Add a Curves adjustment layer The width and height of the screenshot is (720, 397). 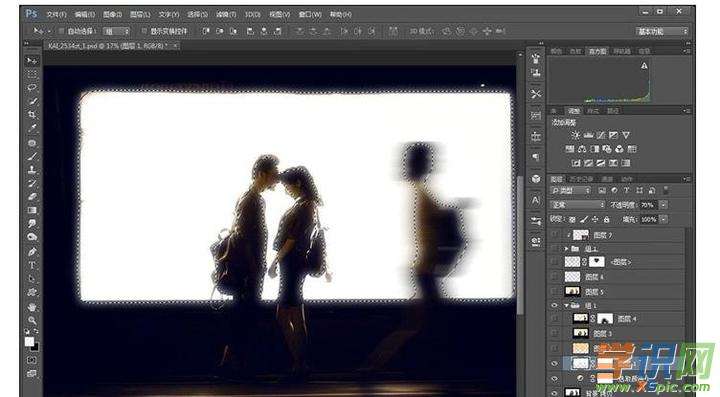[601, 135]
